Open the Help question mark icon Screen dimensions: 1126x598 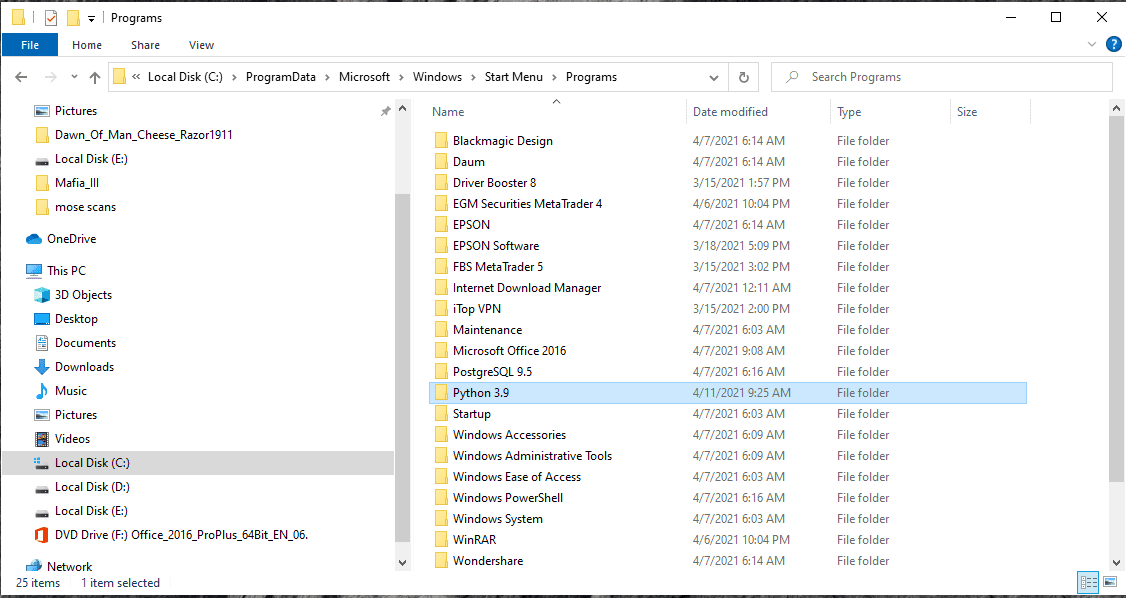(x=1113, y=45)
